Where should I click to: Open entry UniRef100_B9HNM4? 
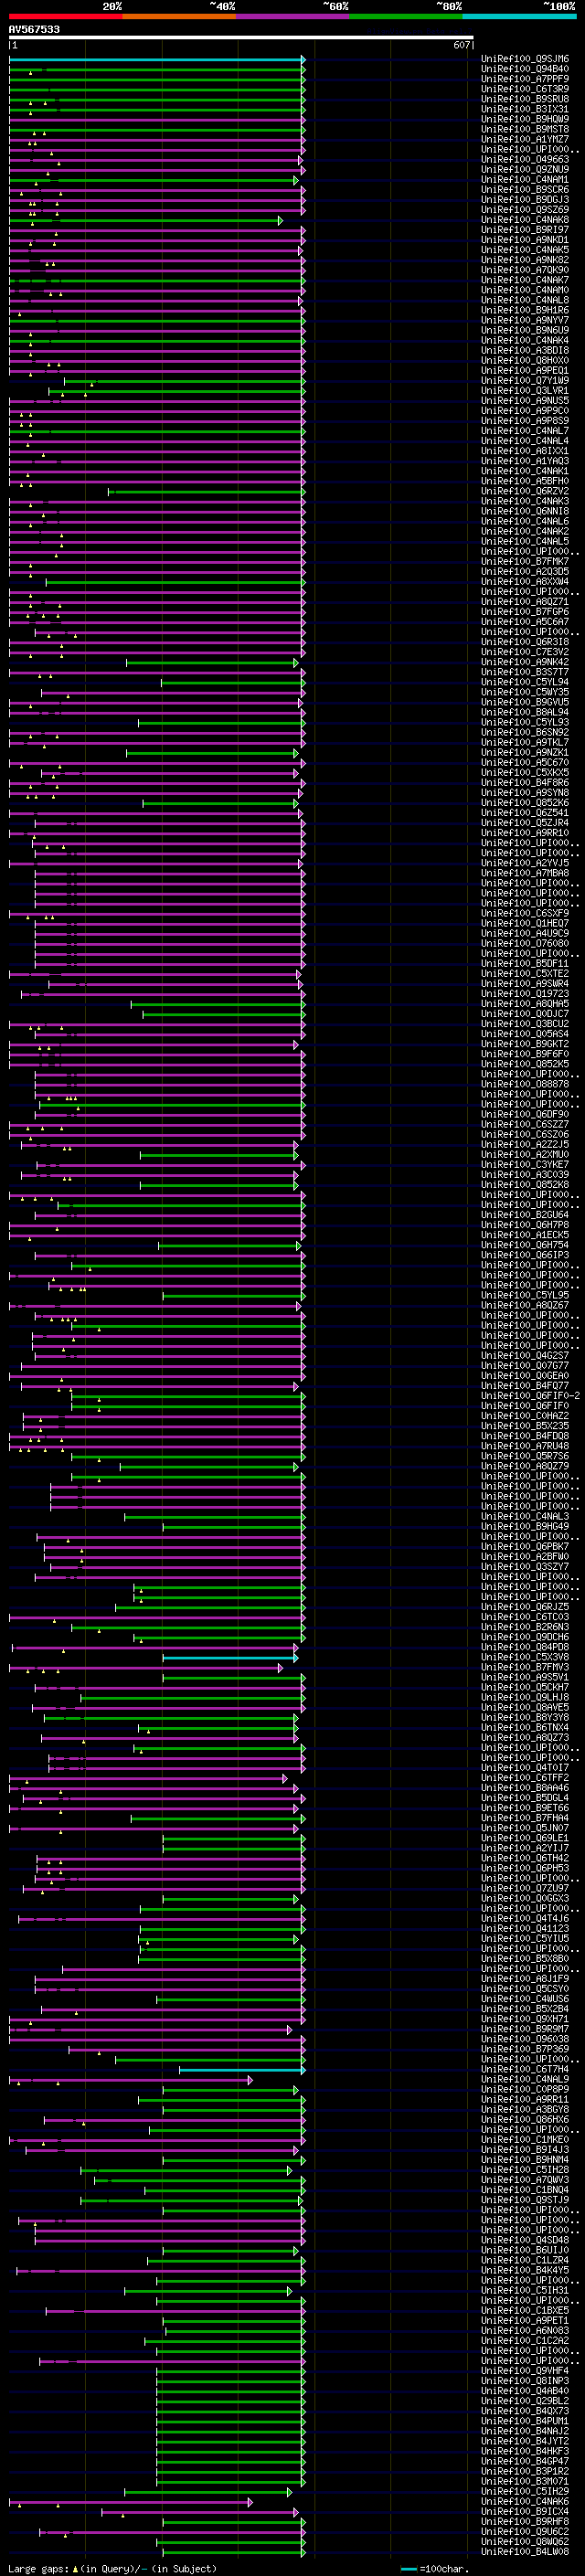click(525, 2160)
